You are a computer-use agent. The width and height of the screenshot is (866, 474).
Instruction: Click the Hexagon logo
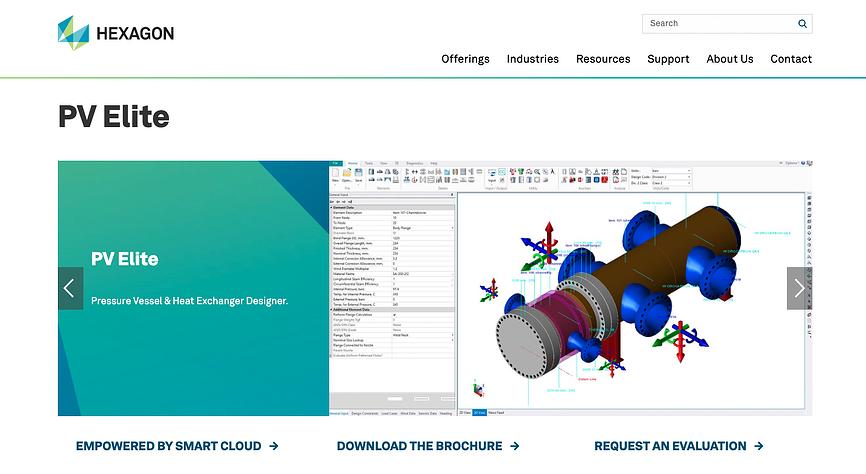click(116, 33)
